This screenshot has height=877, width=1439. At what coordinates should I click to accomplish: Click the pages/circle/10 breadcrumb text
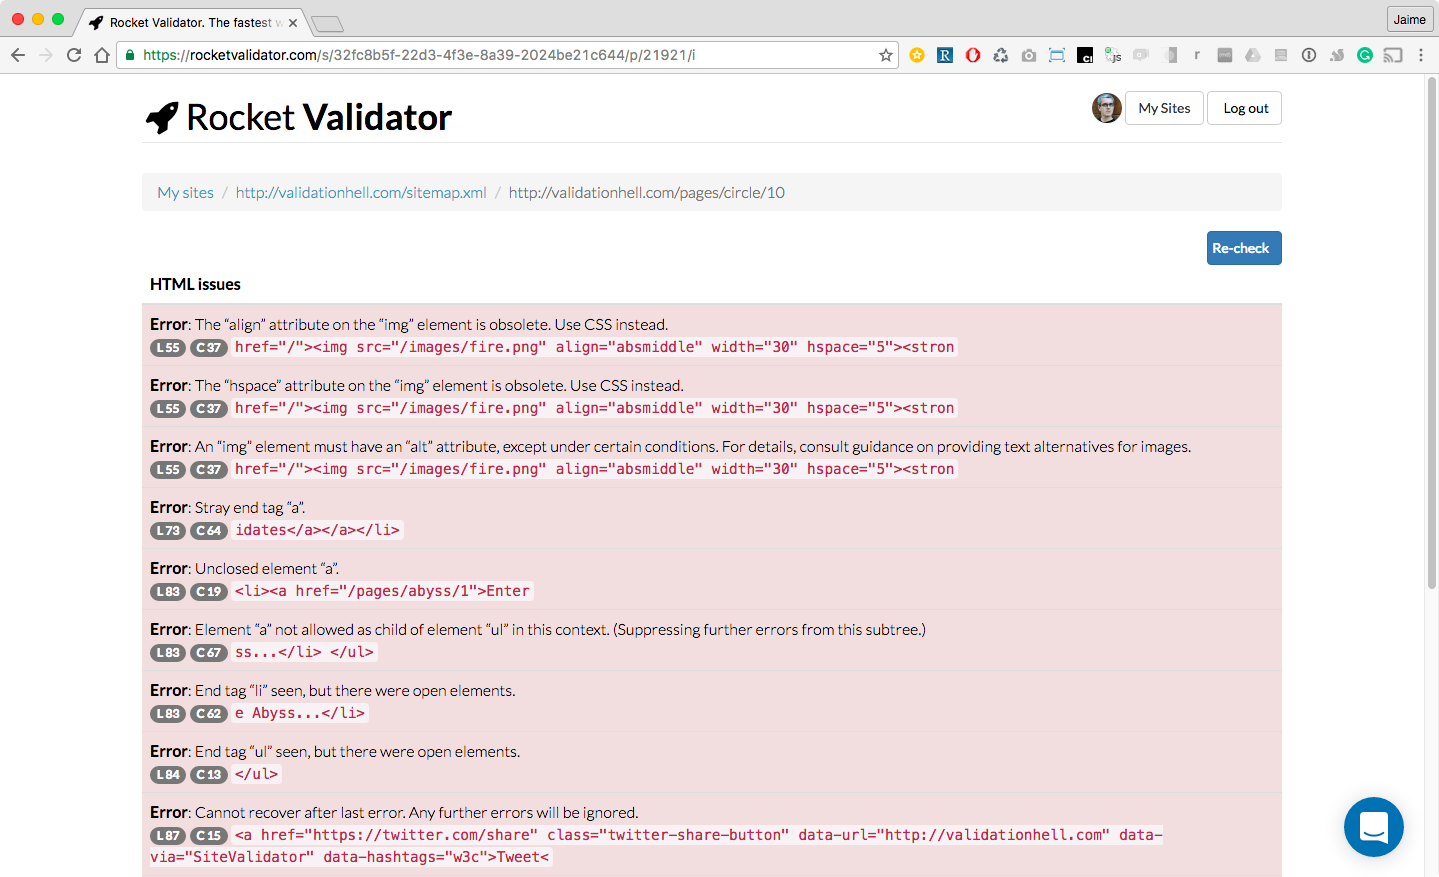tap(646, 192)
